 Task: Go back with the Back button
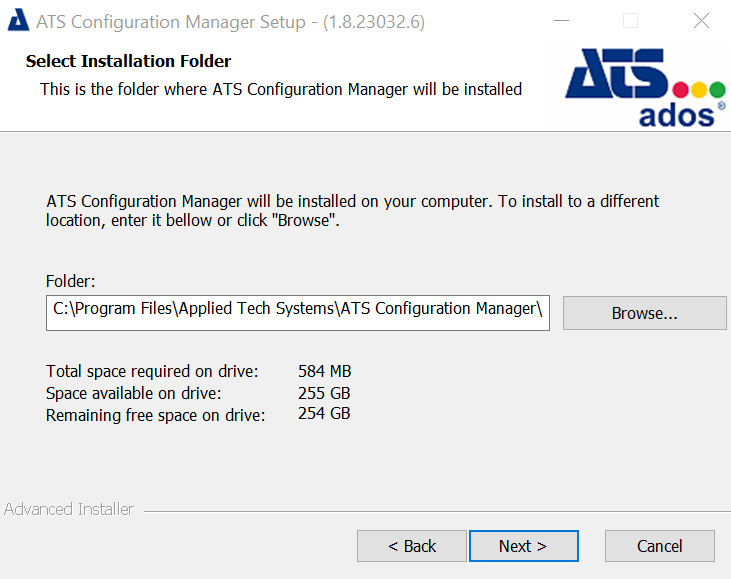pos(411,546)
